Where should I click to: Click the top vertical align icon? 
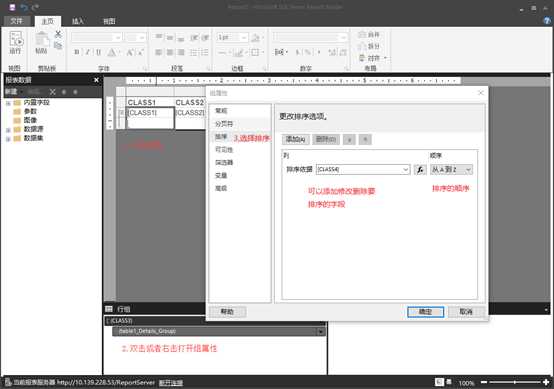coord(159,37)
